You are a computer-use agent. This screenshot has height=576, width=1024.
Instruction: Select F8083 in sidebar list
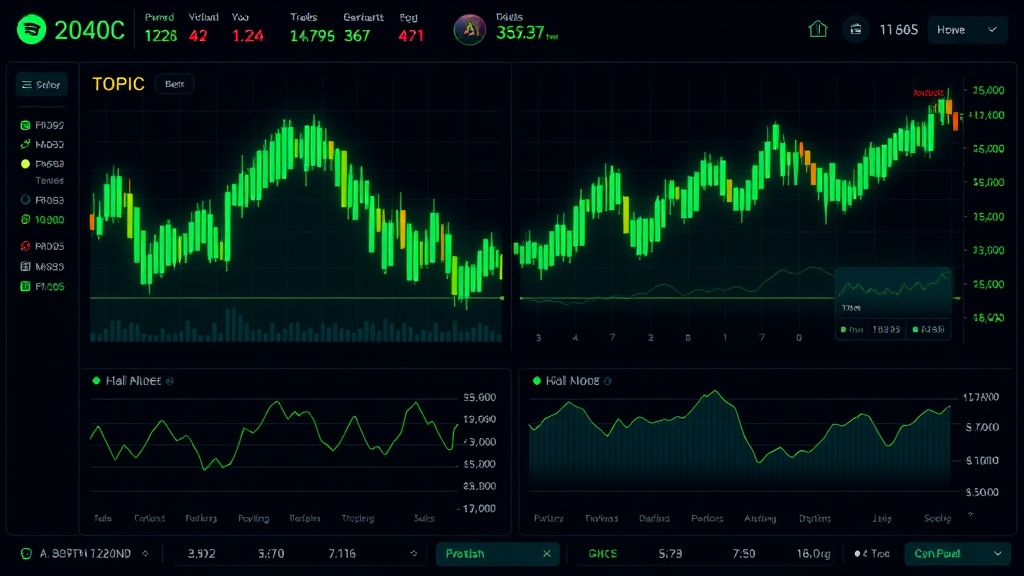coord(50,200)
